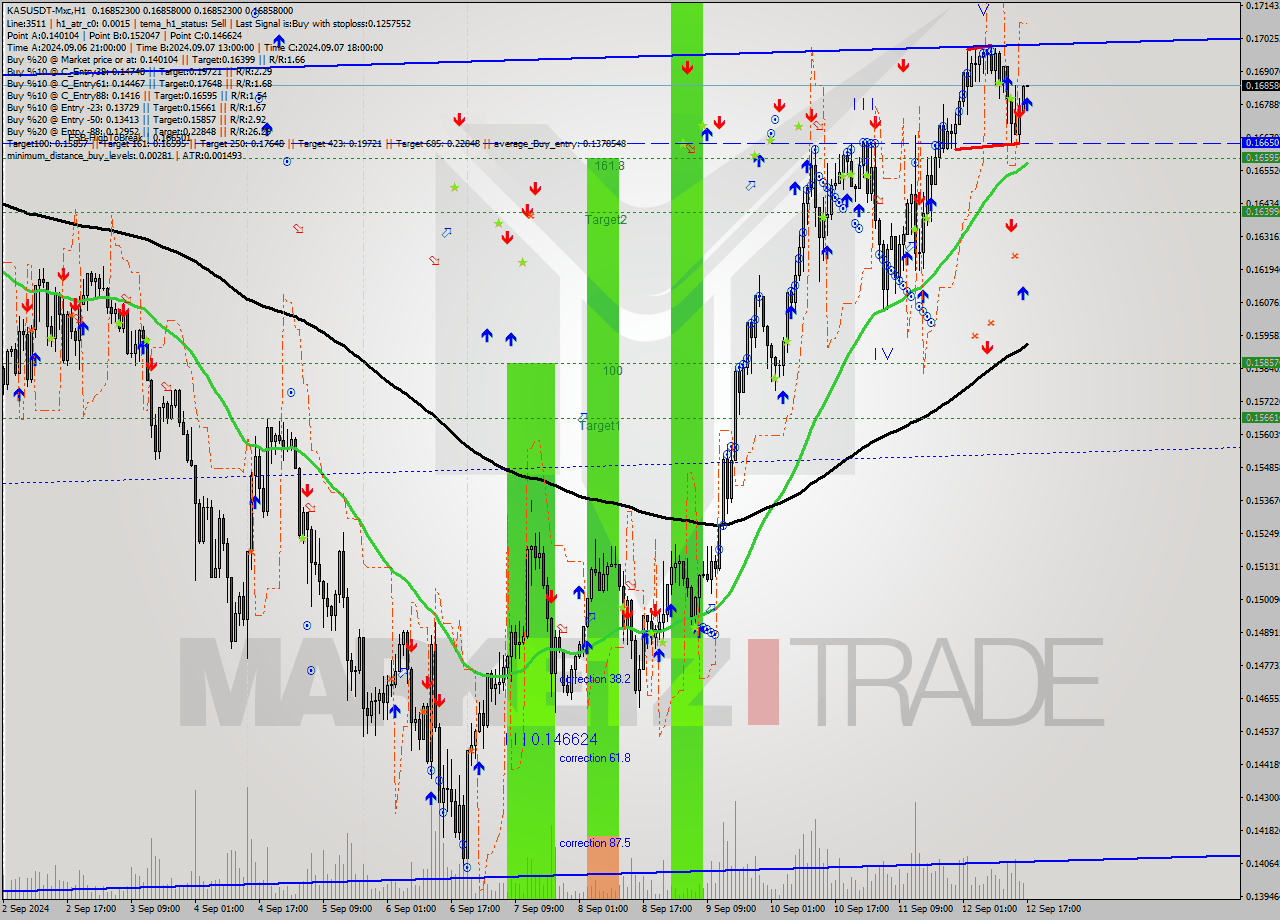Viewport: 1280px width, 920px height.
Task: Click the '161.8' Fibonacci level label
Action: [610, 166]
